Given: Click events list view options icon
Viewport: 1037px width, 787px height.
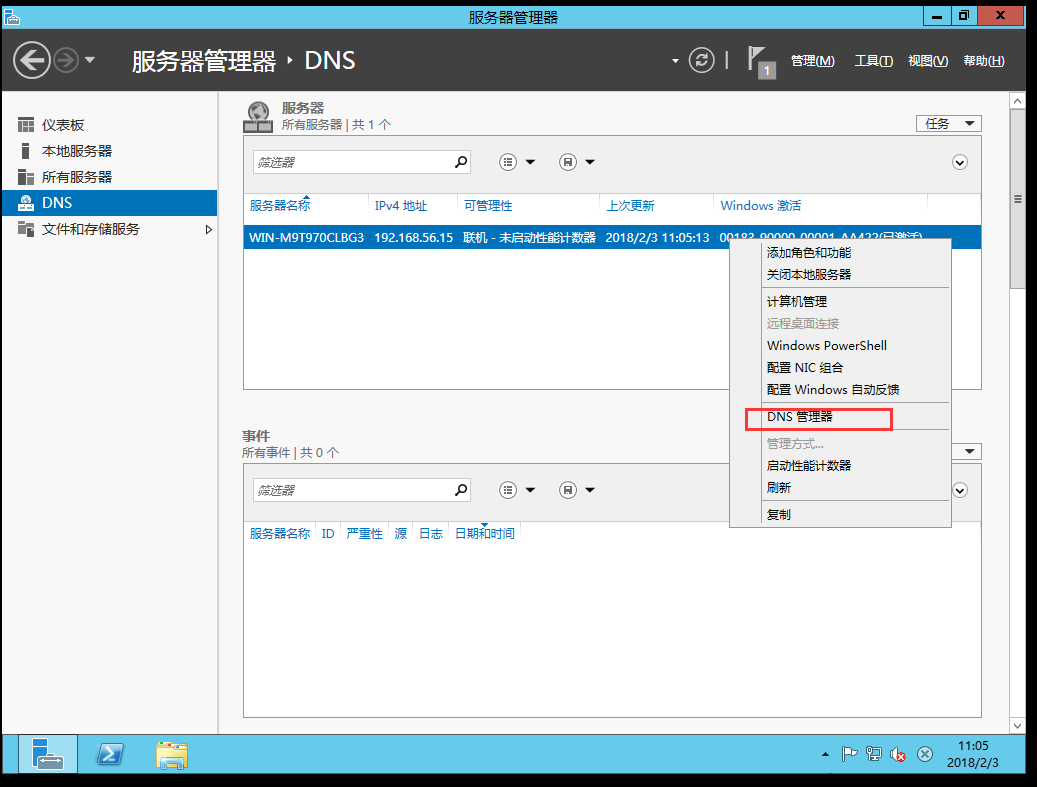Looking at the screenshot, I should pyautogui.click(x=508, y=490).
